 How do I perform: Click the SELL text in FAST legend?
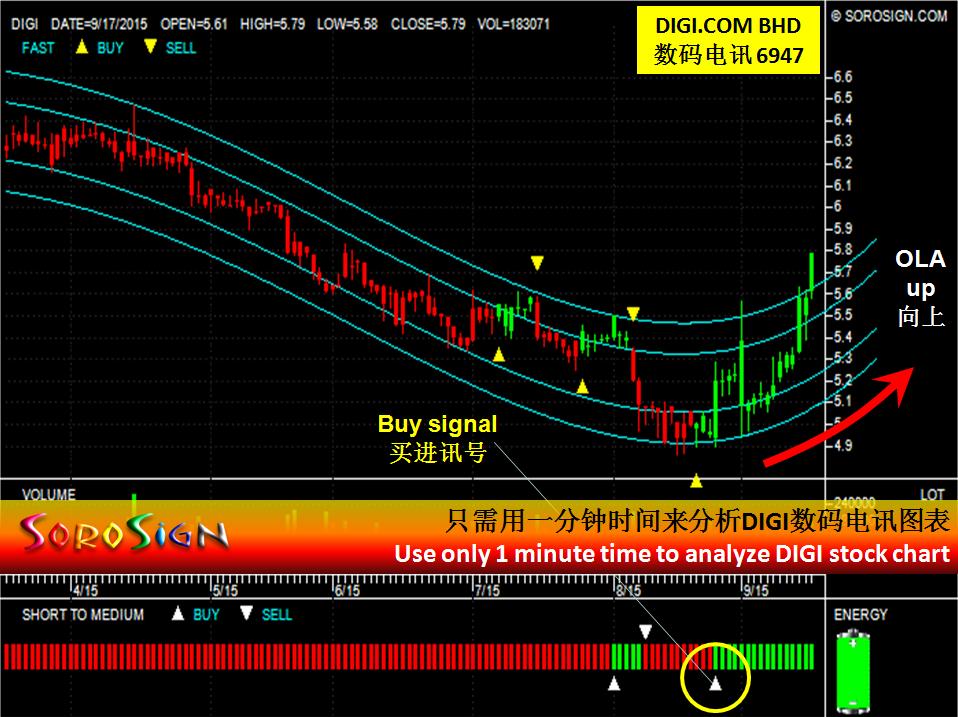pyautogui.click(x=181, y=48)
